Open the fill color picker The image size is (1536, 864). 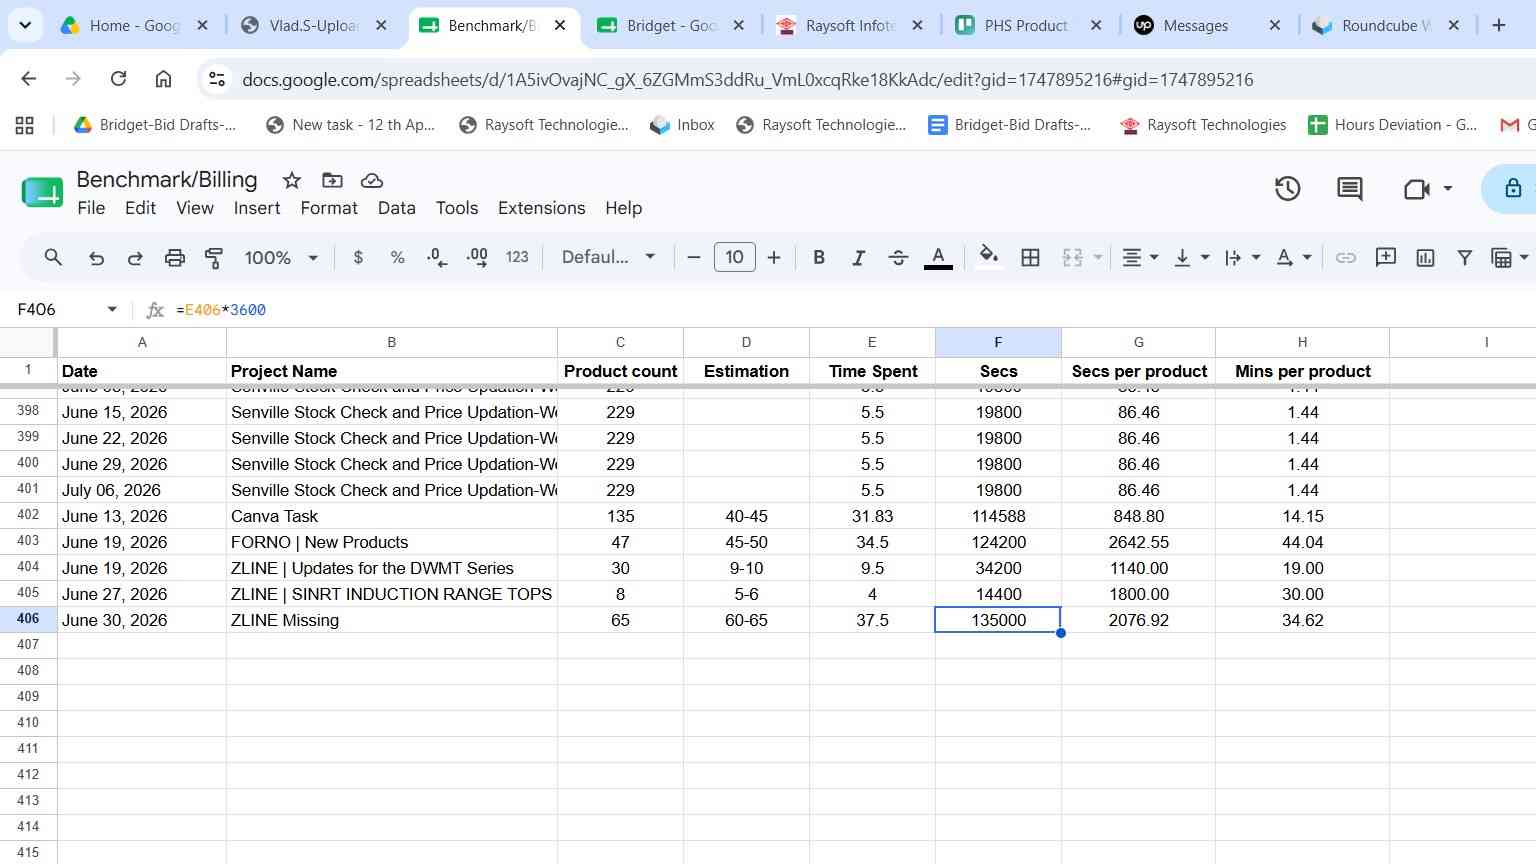click(989, 257)
